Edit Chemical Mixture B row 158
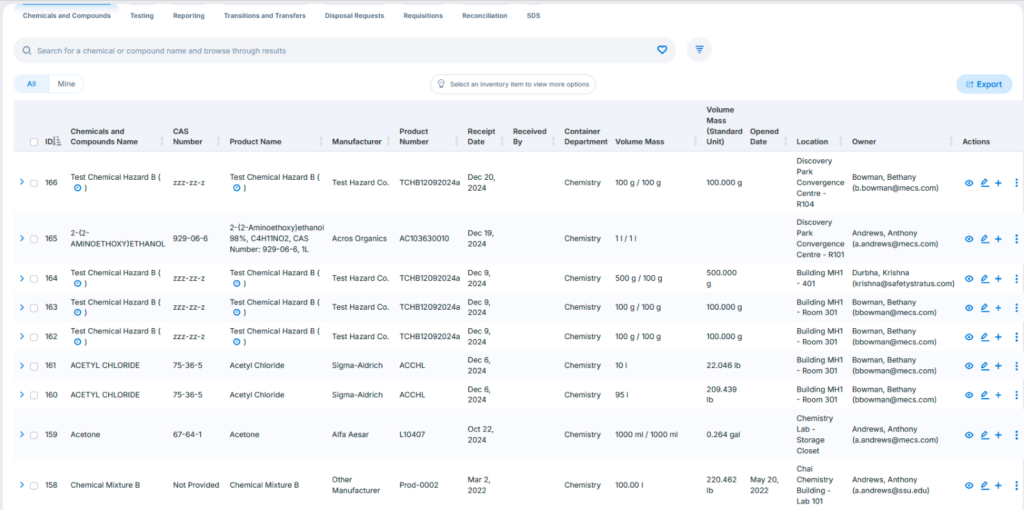Image resolution: width=1024 pixels, height=510 pixels. [x=985, y=485]
